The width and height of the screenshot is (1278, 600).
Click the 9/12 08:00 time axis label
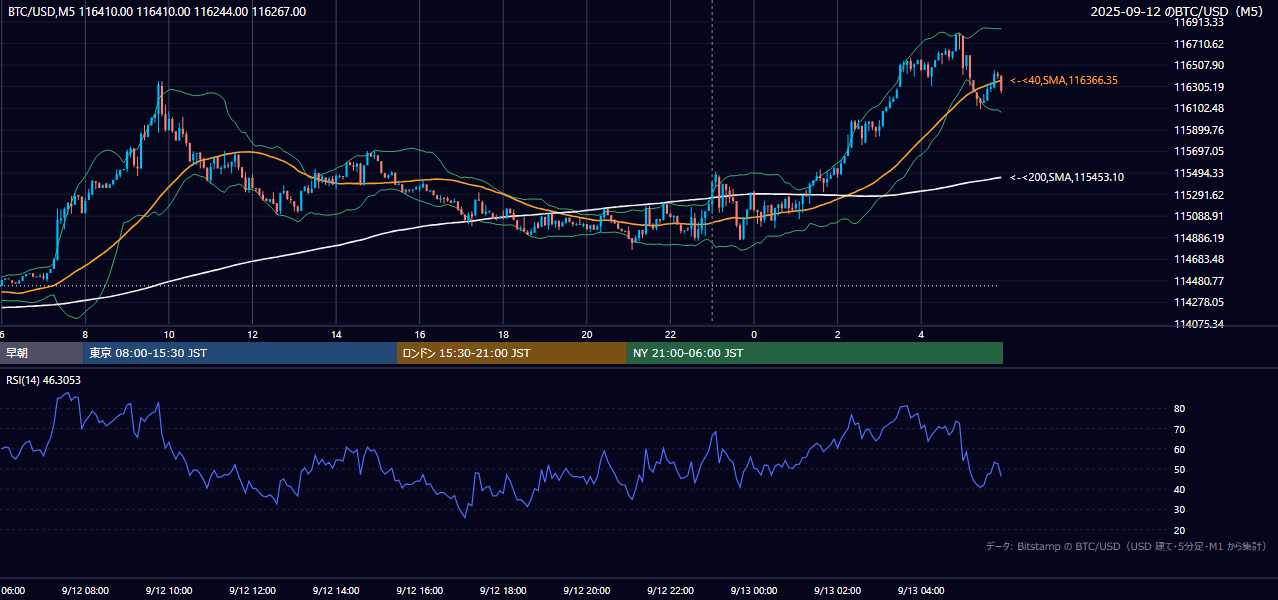click(85, 590)
